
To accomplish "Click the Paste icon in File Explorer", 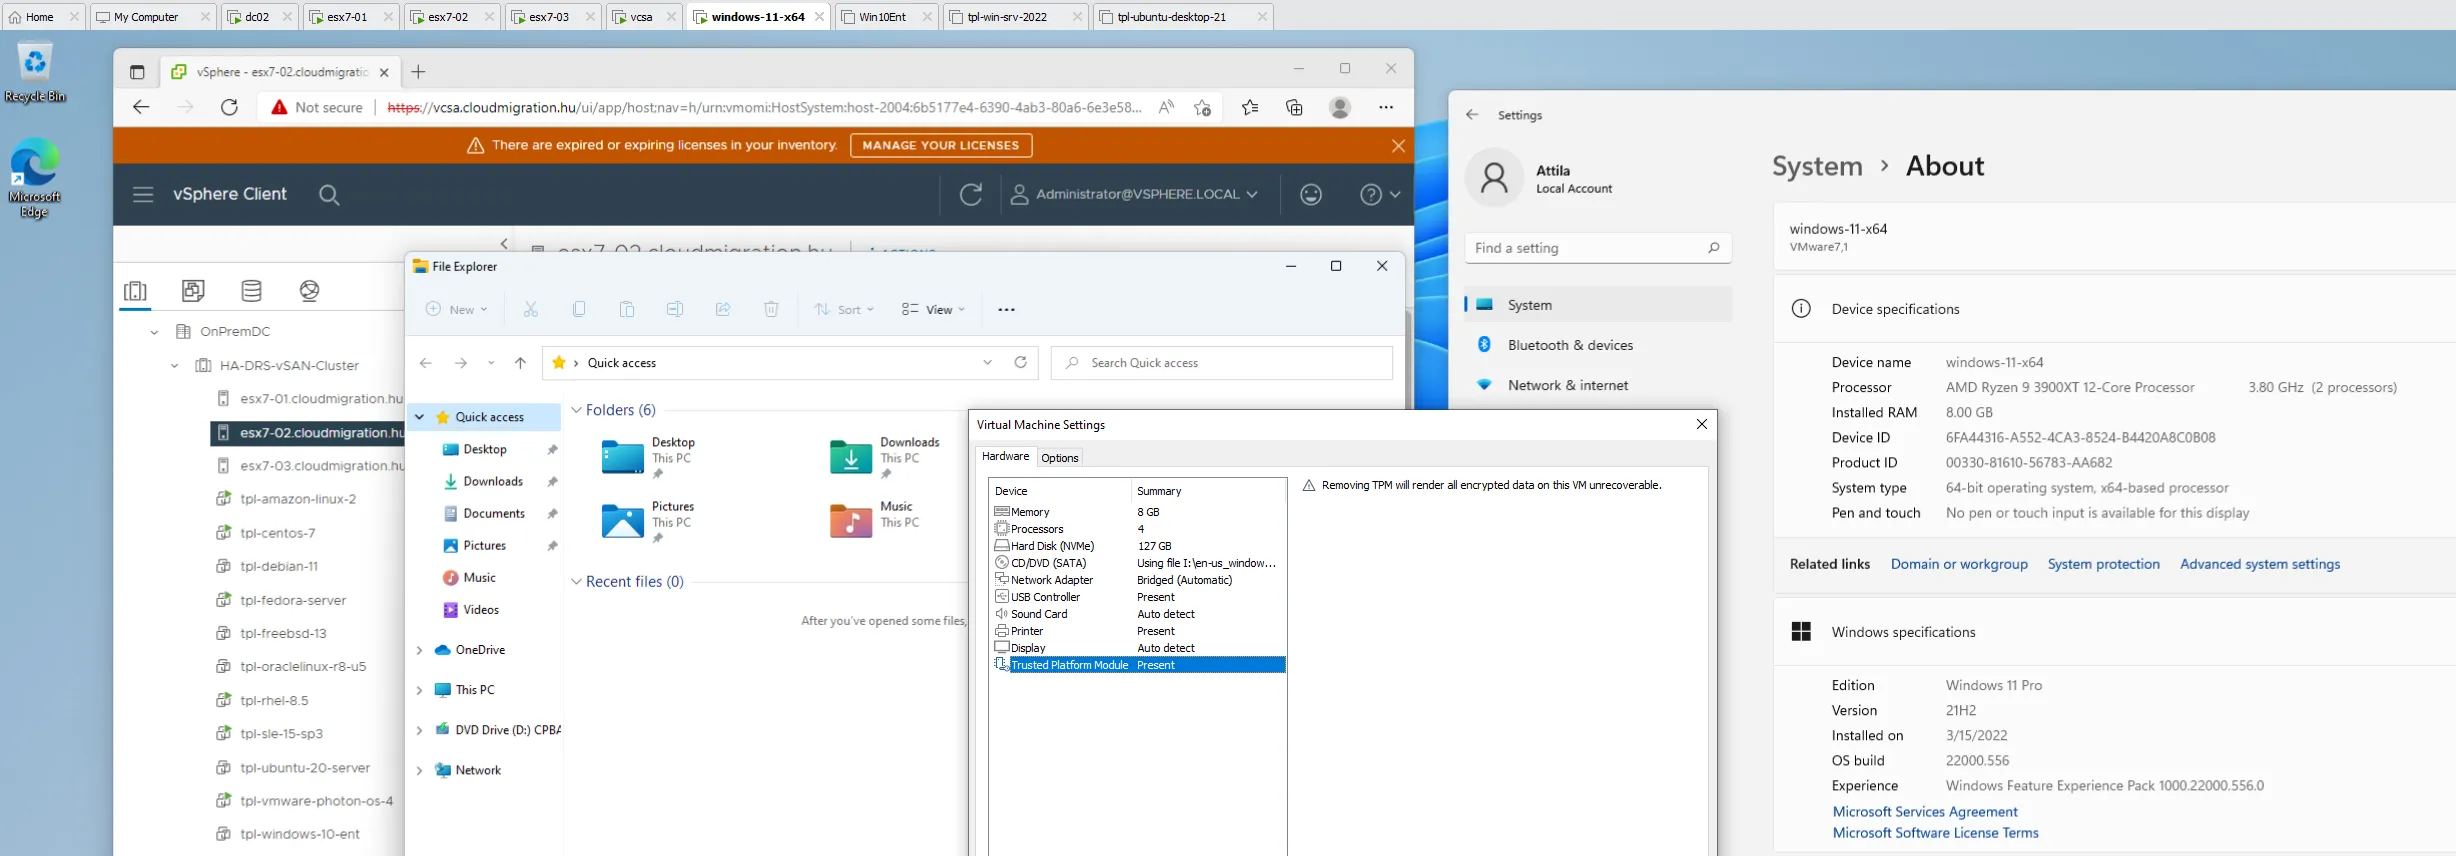I will (x=627, y=310).
